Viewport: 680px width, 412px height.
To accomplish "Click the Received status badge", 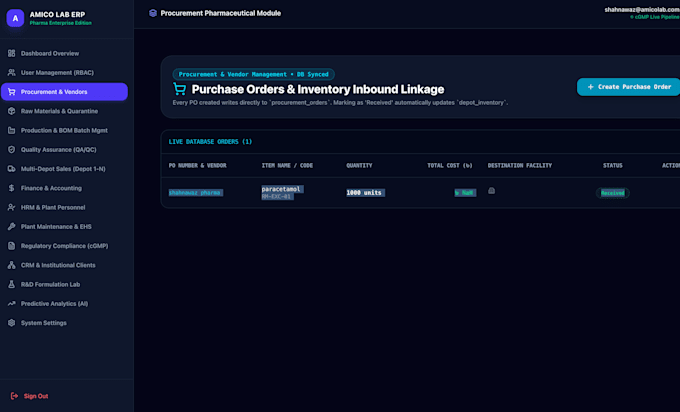I will coord(613,193).
